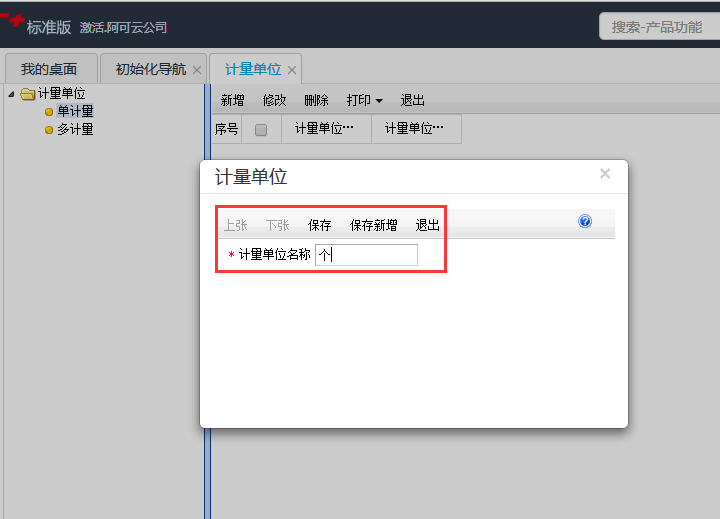Select 多计量 in the tree
720x519 pixels.
(x=75, y=129)
